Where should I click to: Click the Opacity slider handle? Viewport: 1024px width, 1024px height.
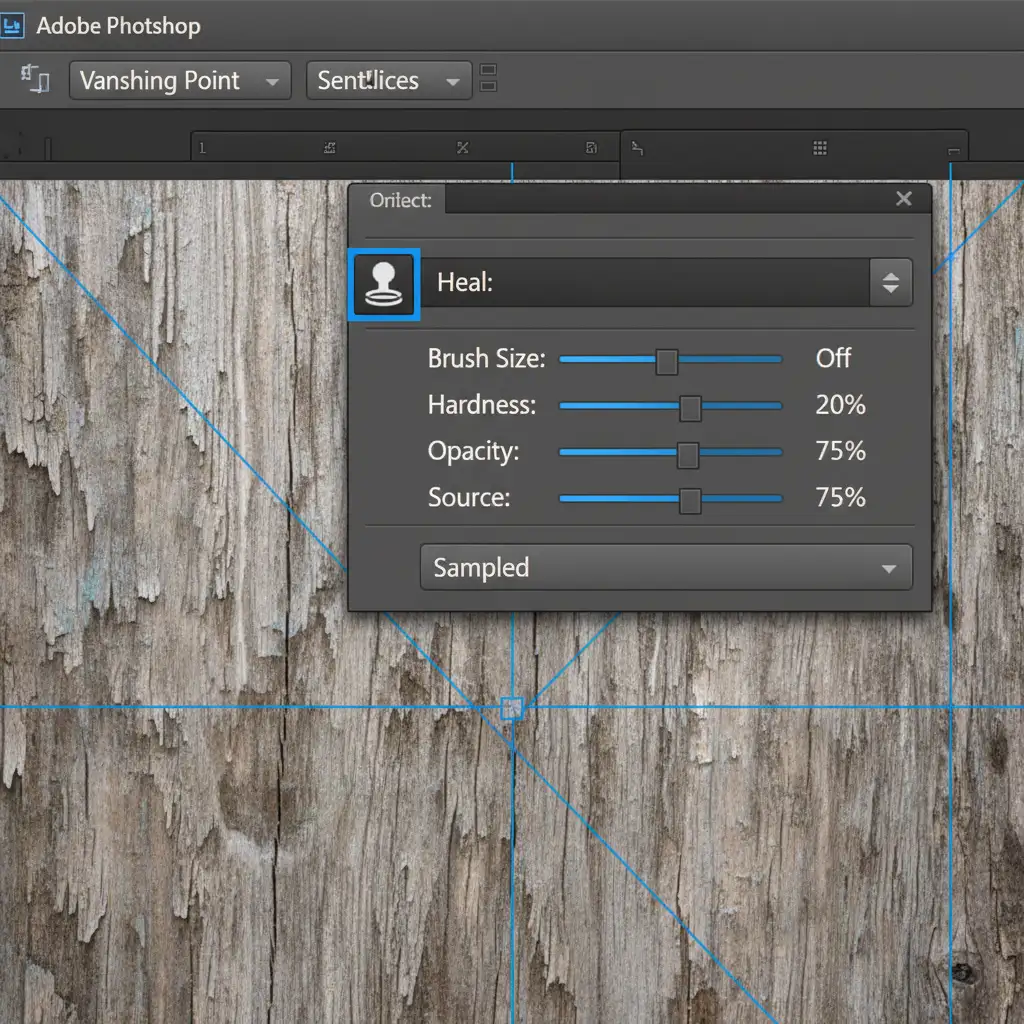688,454
